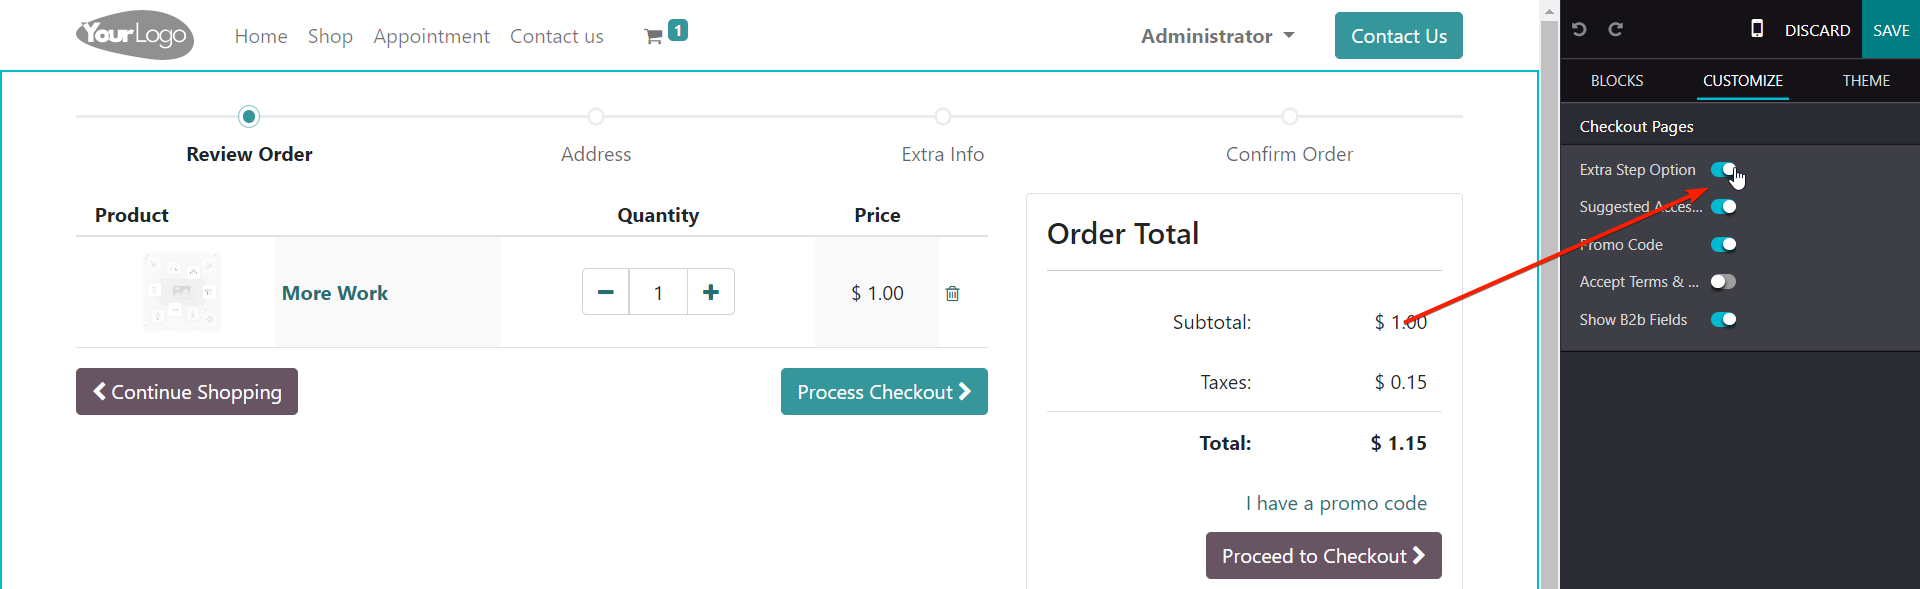Open the More Work product thumbnail

tap(181, 292)
